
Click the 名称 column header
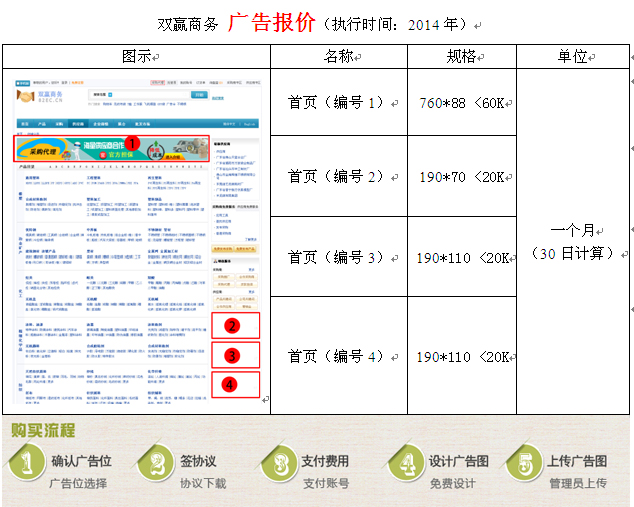coord(339,56)
